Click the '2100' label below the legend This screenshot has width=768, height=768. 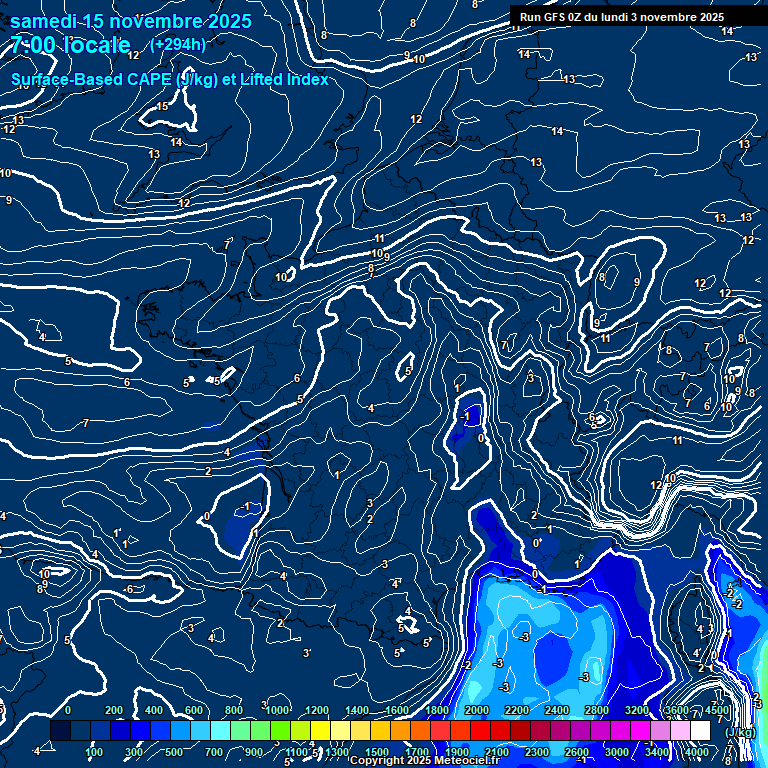497,752
